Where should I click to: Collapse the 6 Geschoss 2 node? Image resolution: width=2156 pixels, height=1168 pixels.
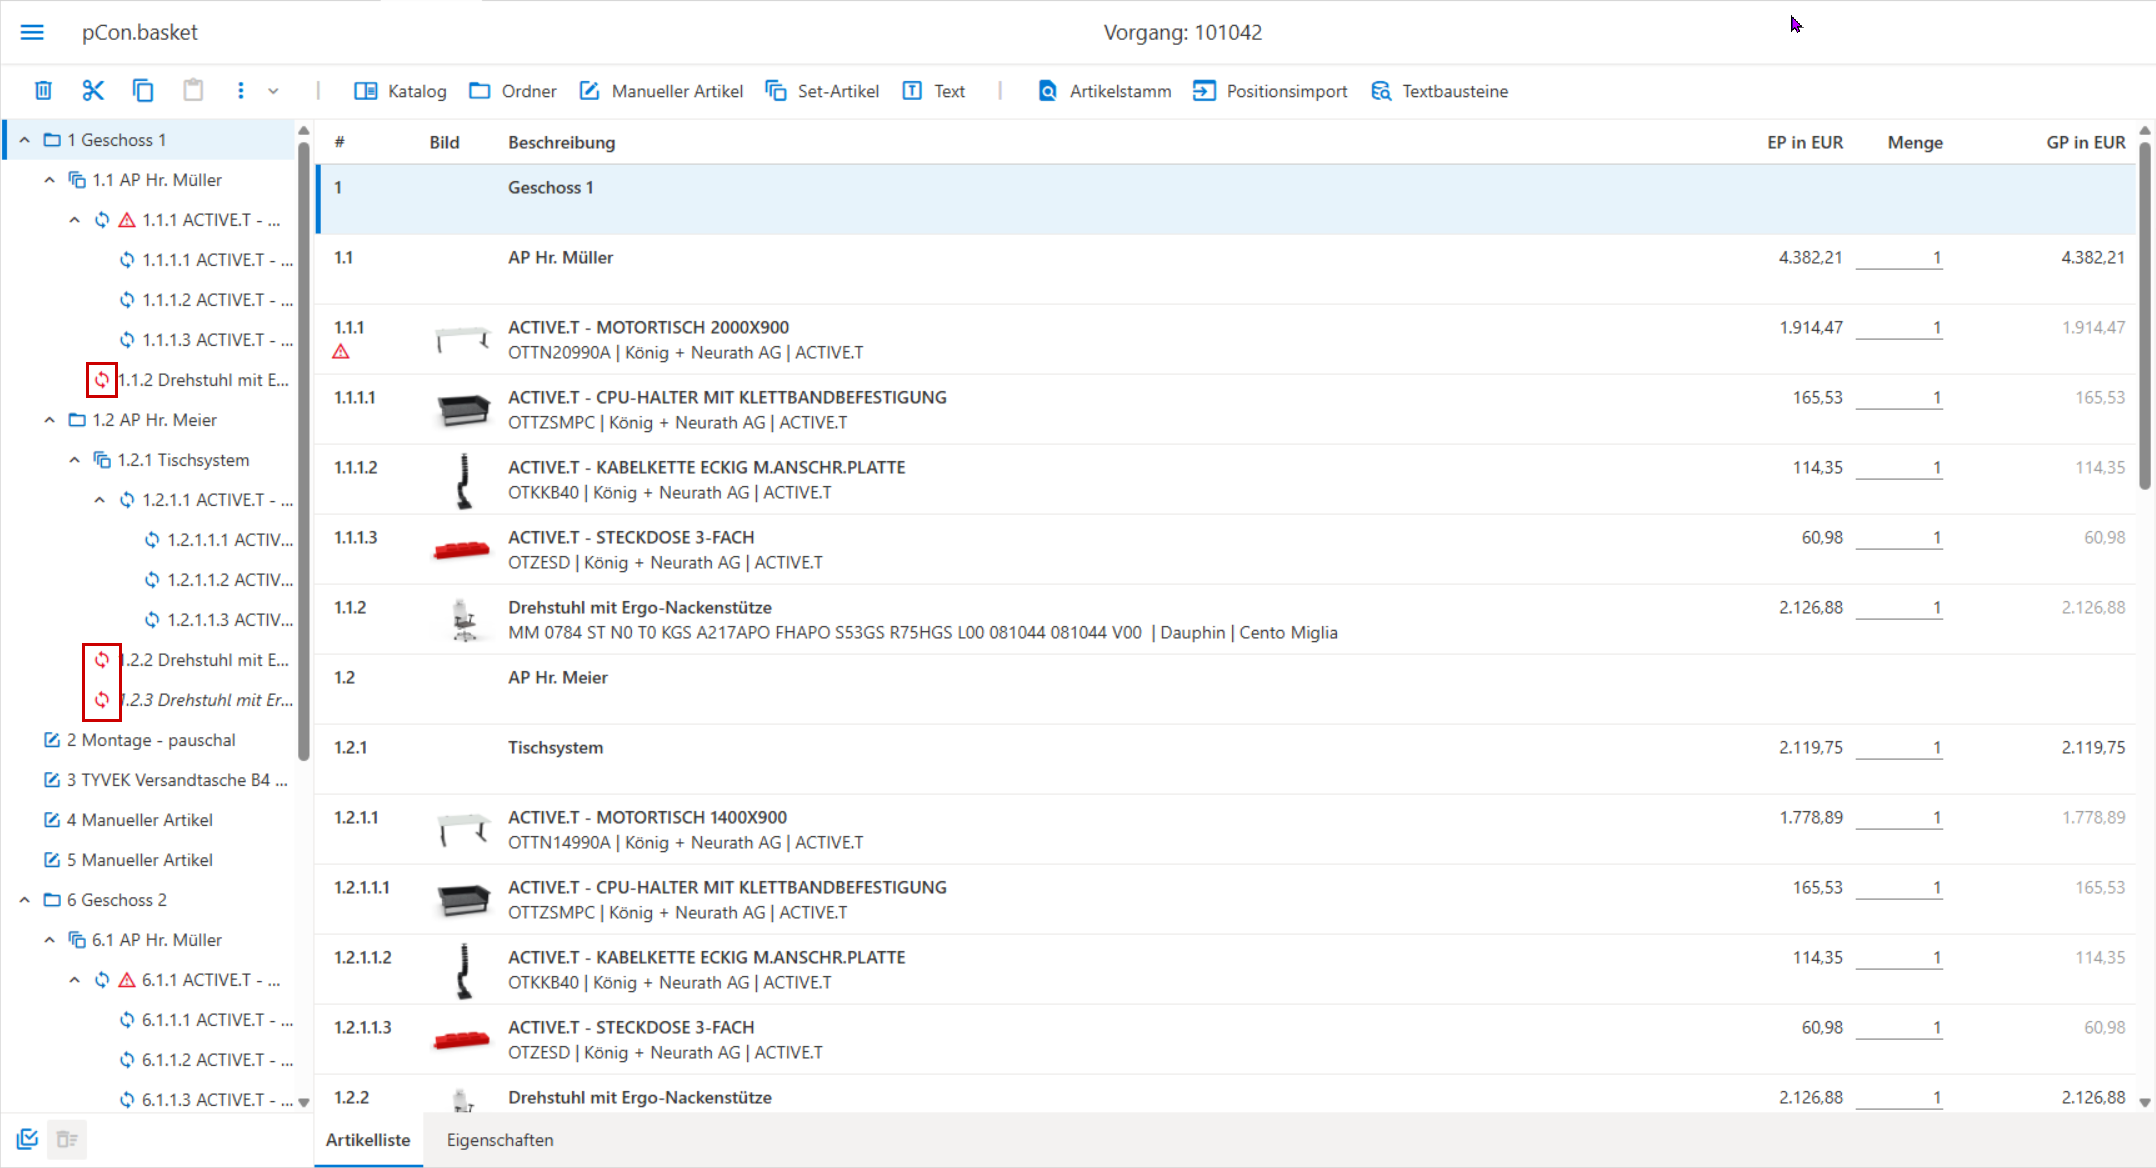25,900
